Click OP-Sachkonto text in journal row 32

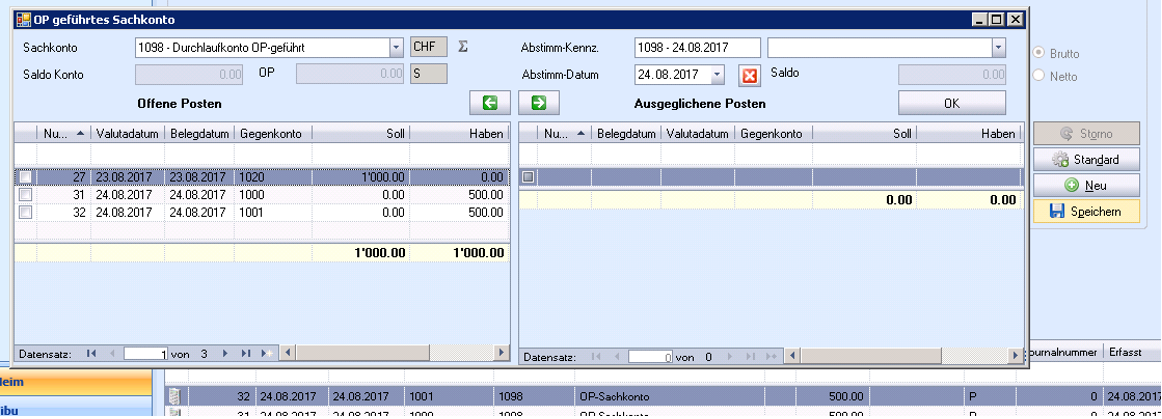click(x=612, y=397)
